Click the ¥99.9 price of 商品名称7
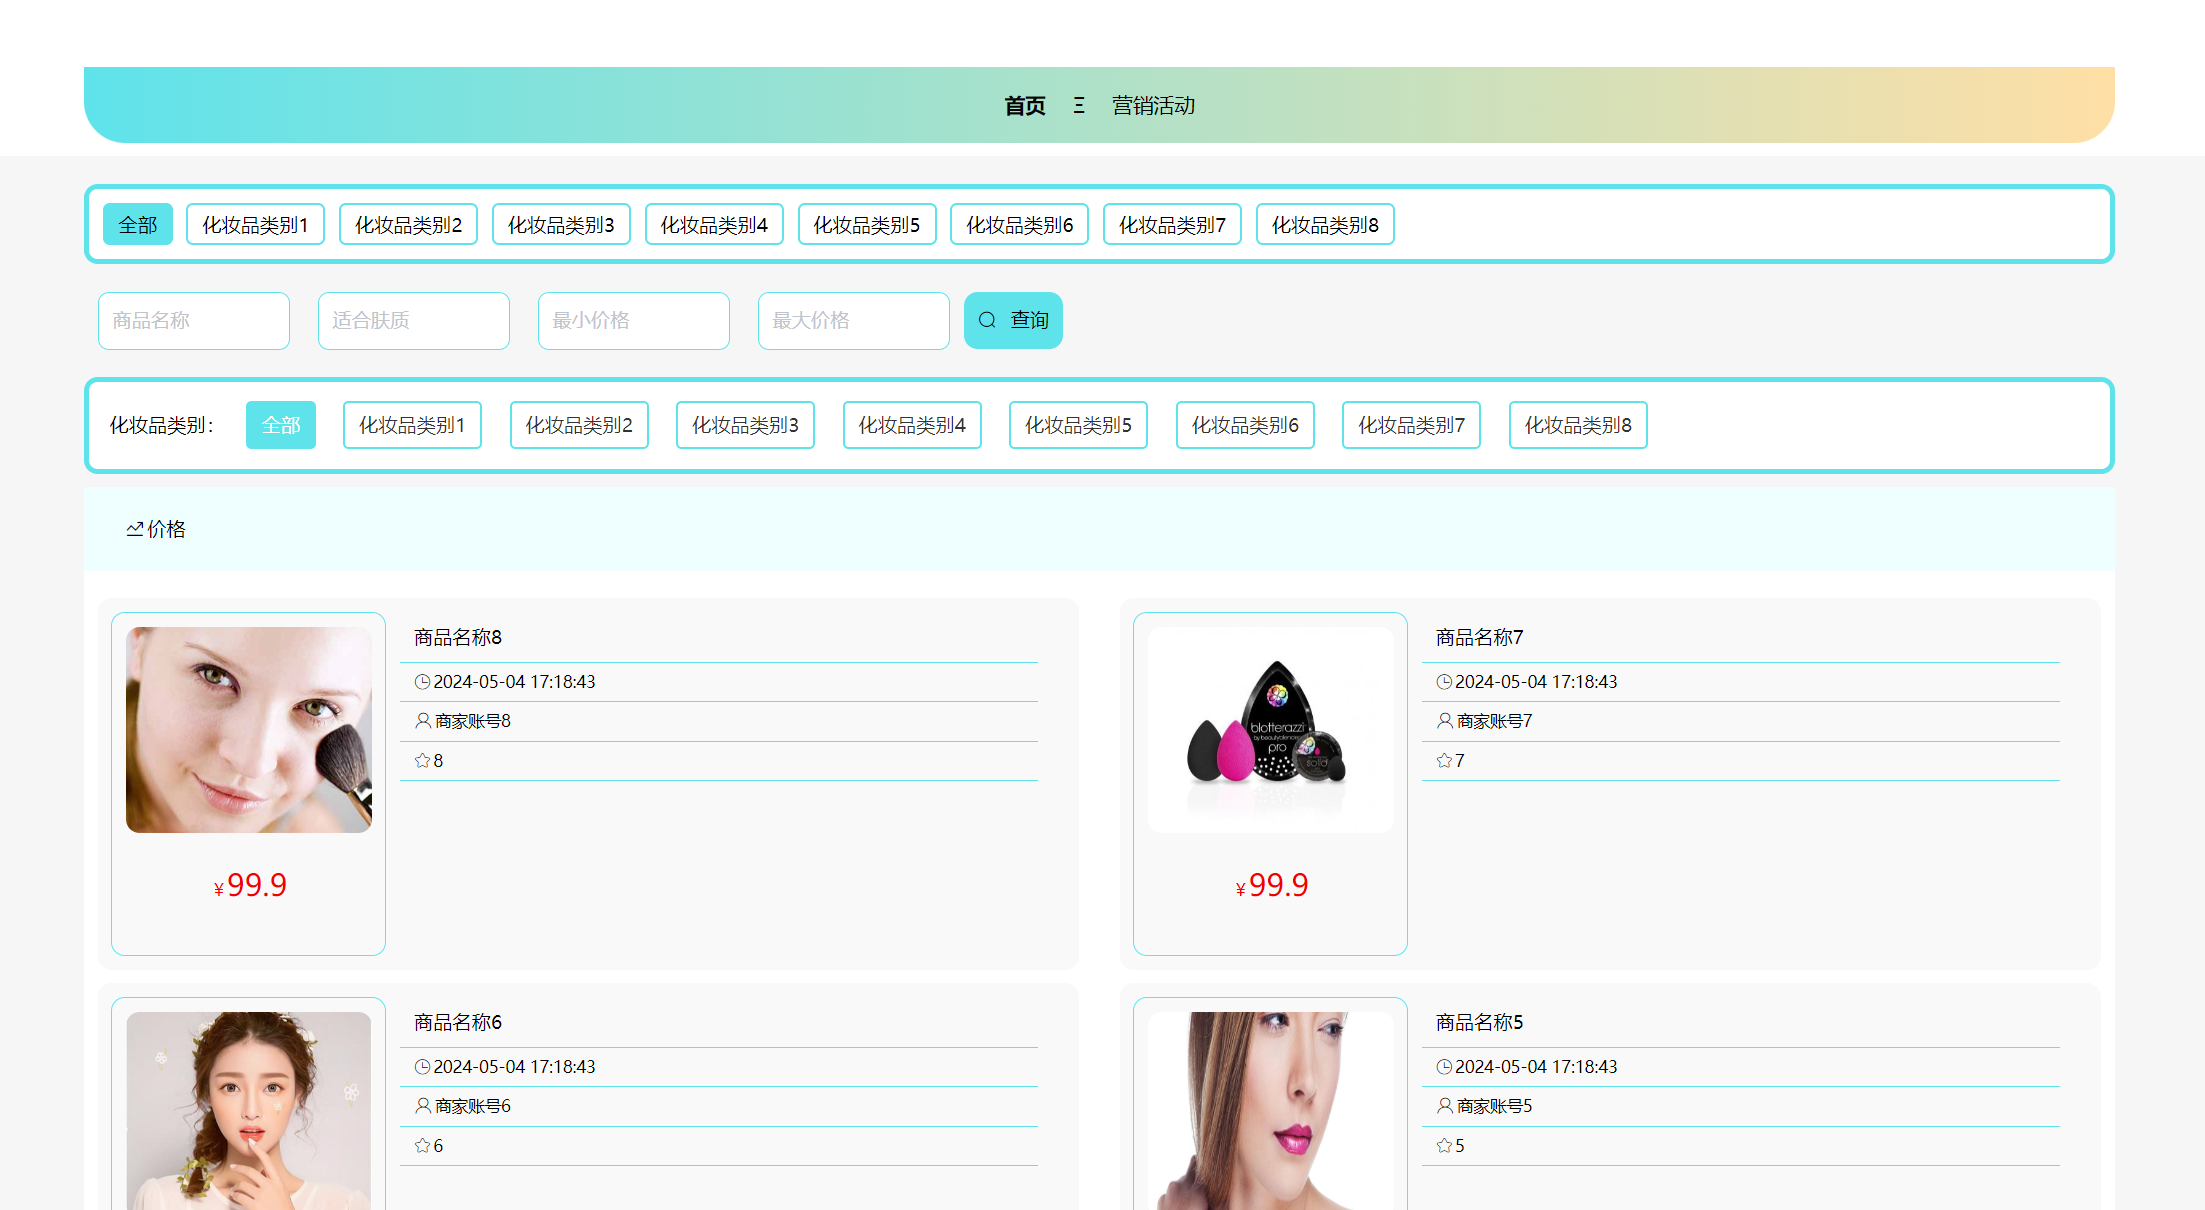 tap(1272, 885)
